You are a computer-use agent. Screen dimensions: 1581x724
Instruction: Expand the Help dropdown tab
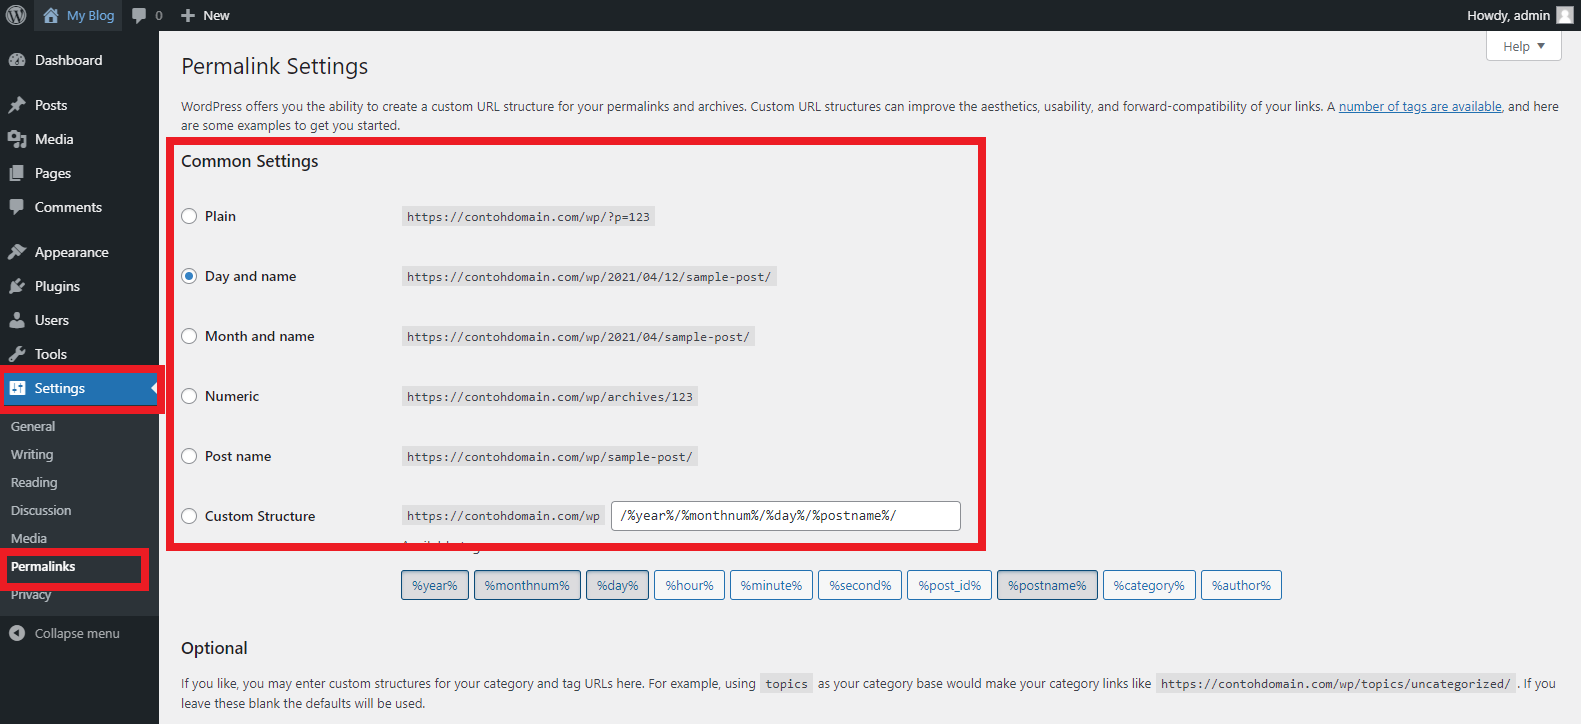pos(1523,46)
